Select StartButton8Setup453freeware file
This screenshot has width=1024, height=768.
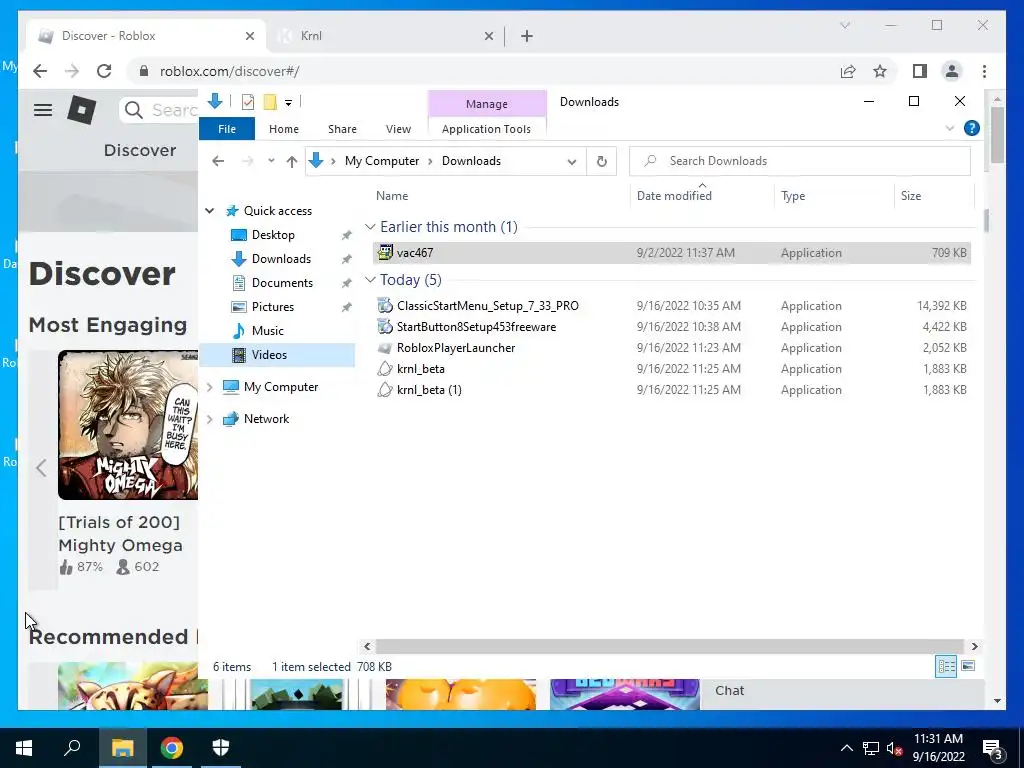point(671,327)
